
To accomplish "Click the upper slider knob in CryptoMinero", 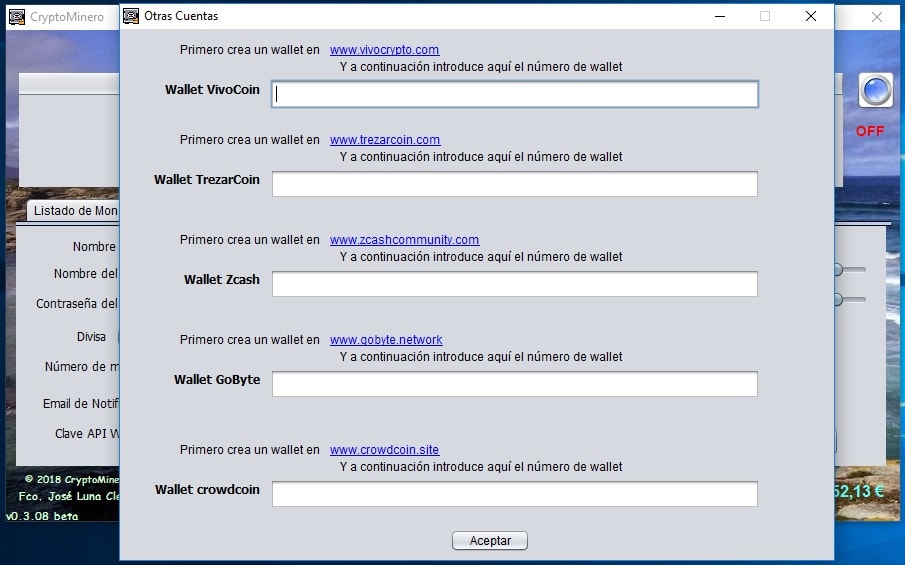I will (x=838, y=270).
